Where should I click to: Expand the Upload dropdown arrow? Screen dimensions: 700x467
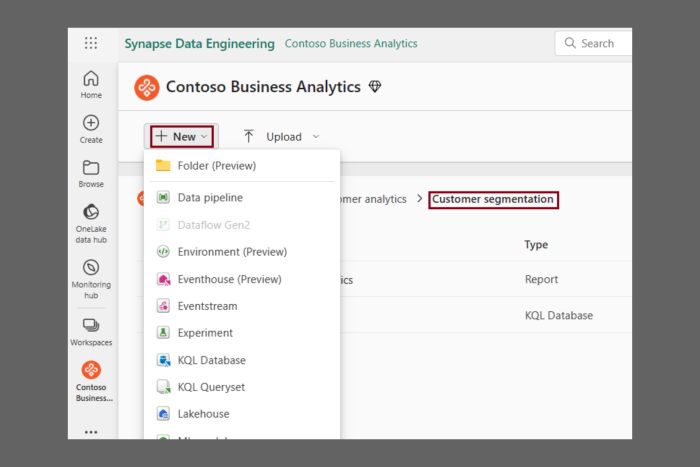[316, 137]
